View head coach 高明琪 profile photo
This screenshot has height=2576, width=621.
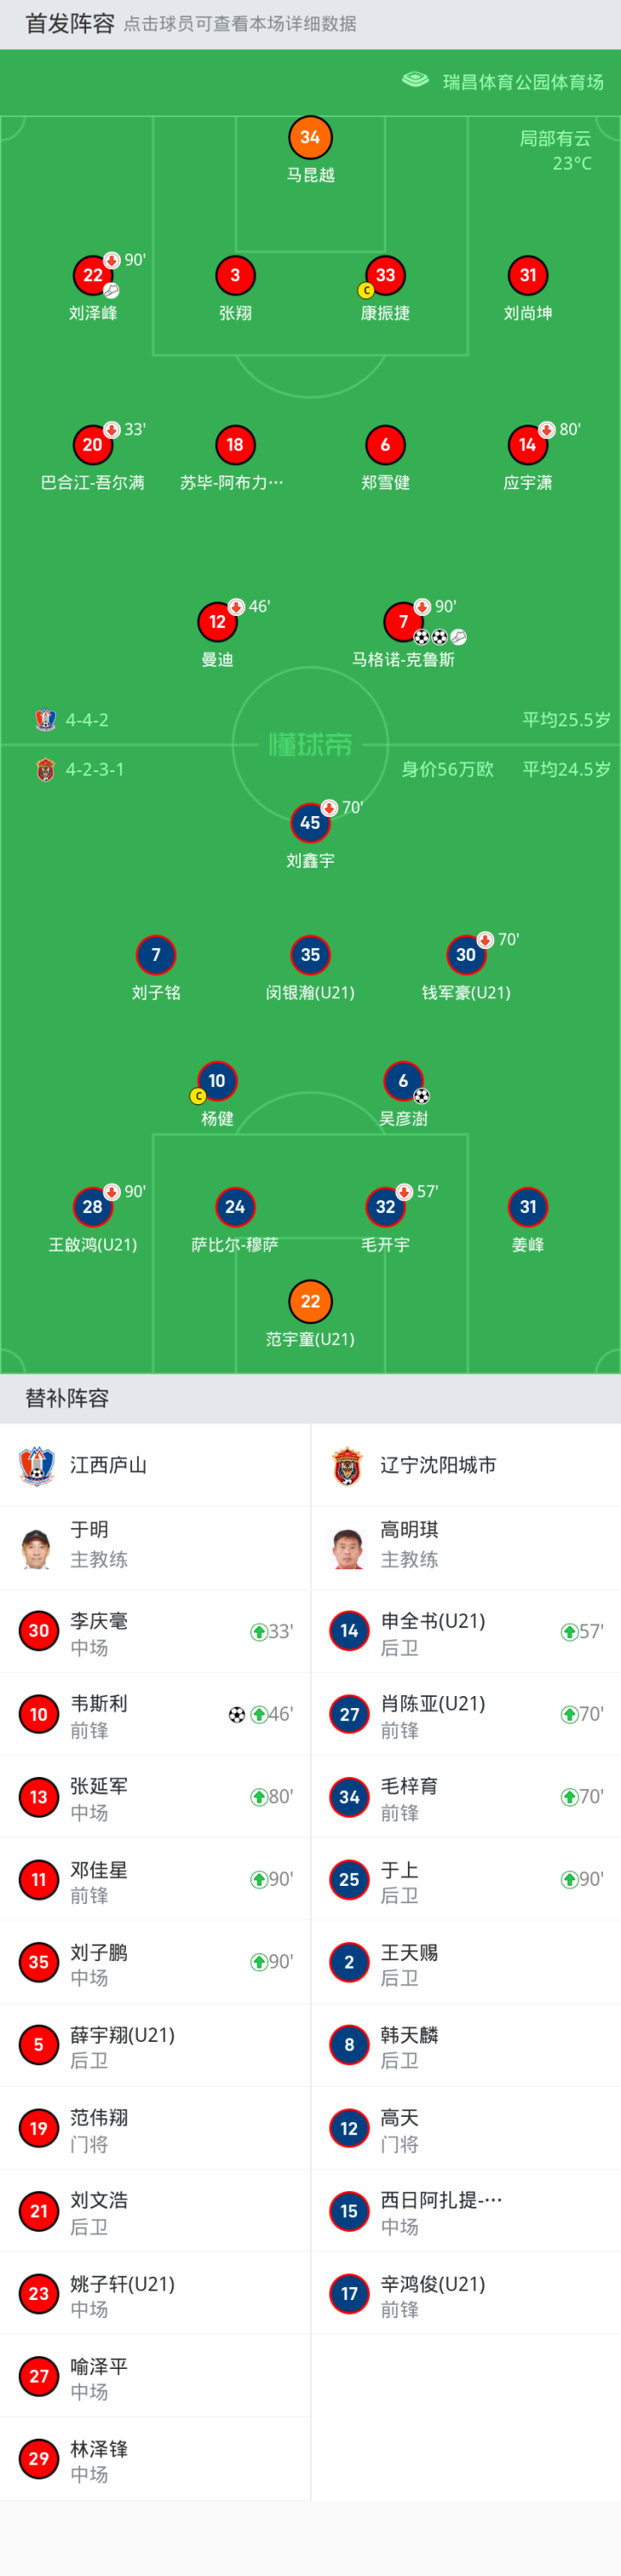click(x=347, y=1547)
